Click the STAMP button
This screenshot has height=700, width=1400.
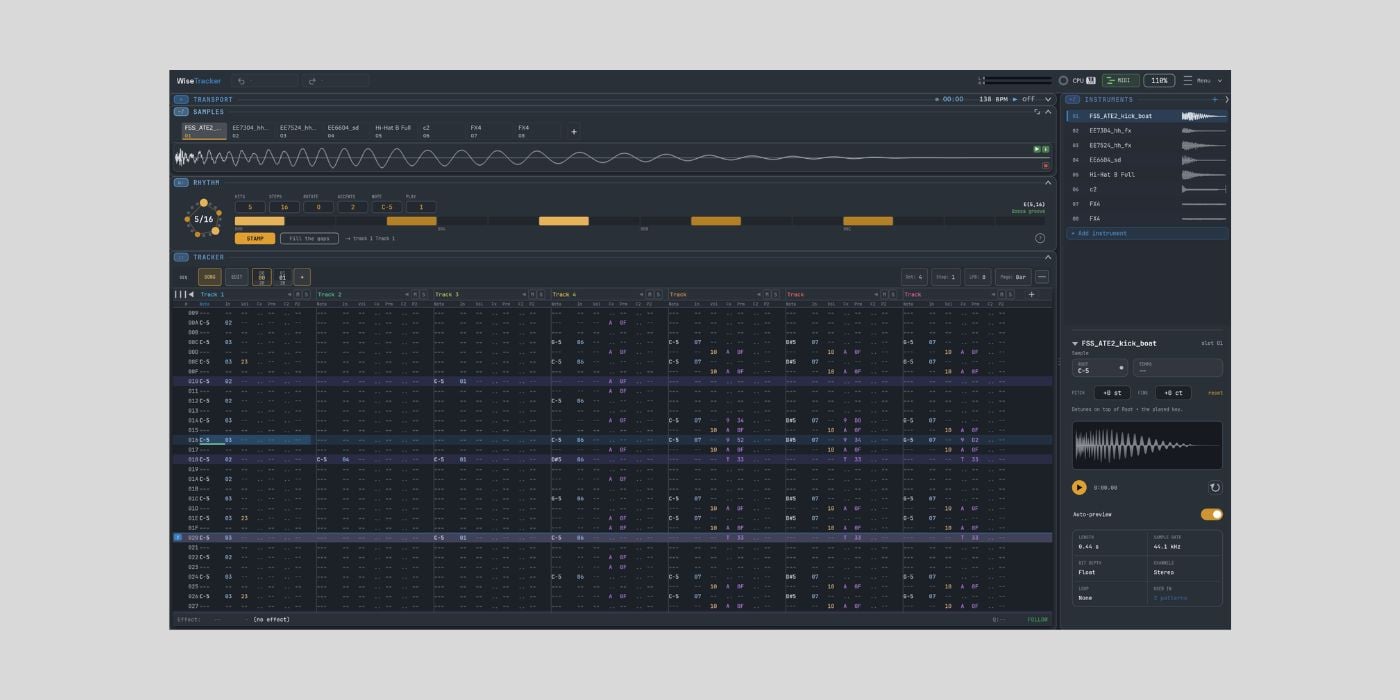255,239
